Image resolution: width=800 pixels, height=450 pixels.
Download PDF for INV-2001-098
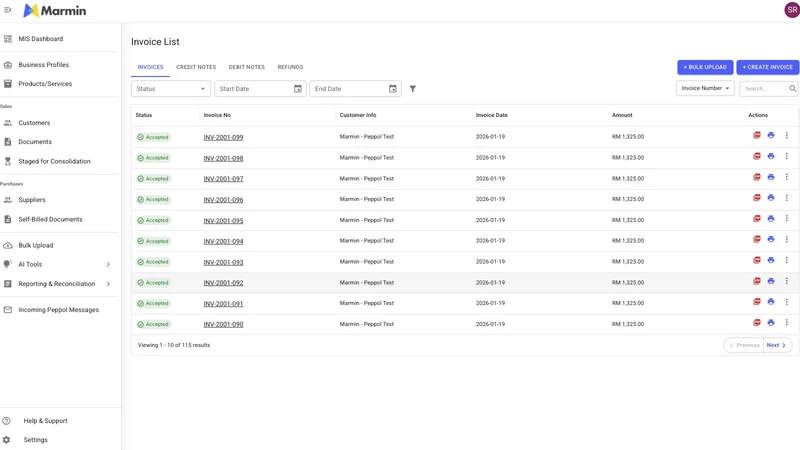pyautogui.click(x=757, y=156)
